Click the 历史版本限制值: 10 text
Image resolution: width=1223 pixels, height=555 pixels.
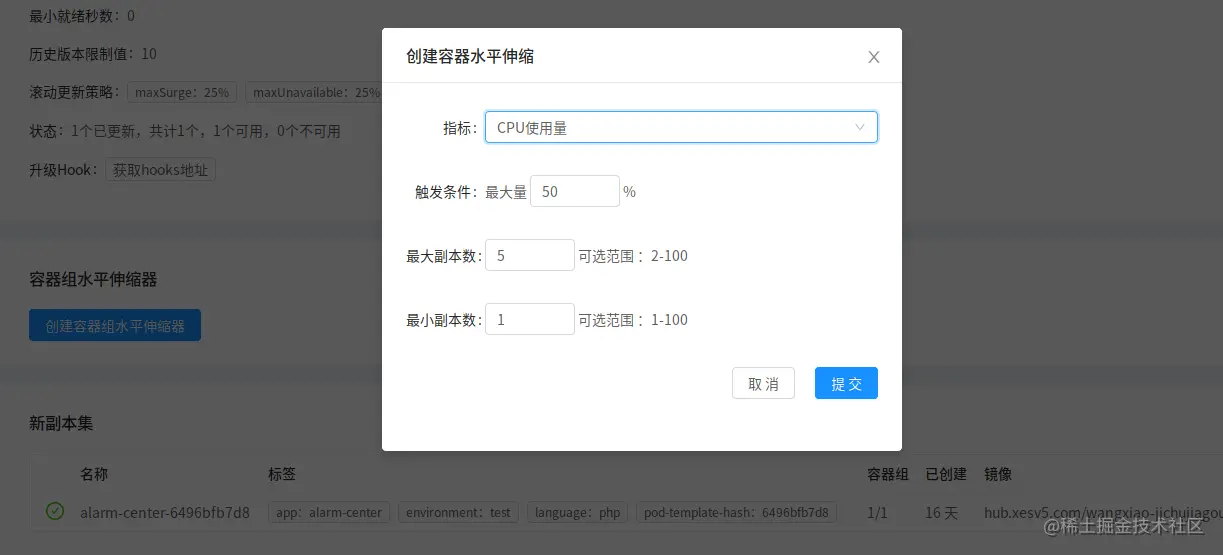pyautogui.click(x=93, y=54)
